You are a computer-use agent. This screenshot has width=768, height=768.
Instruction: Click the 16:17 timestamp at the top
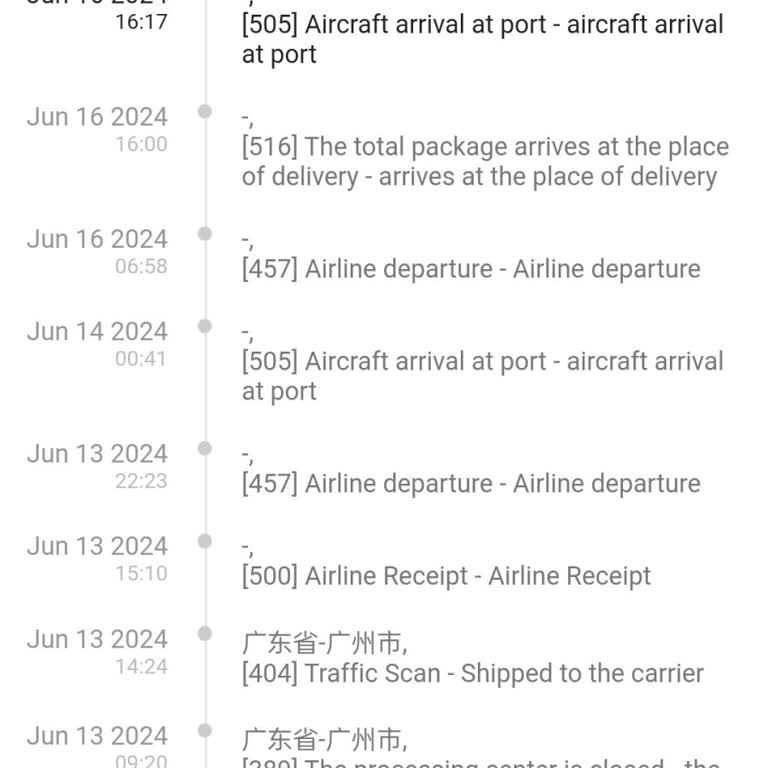141,21
